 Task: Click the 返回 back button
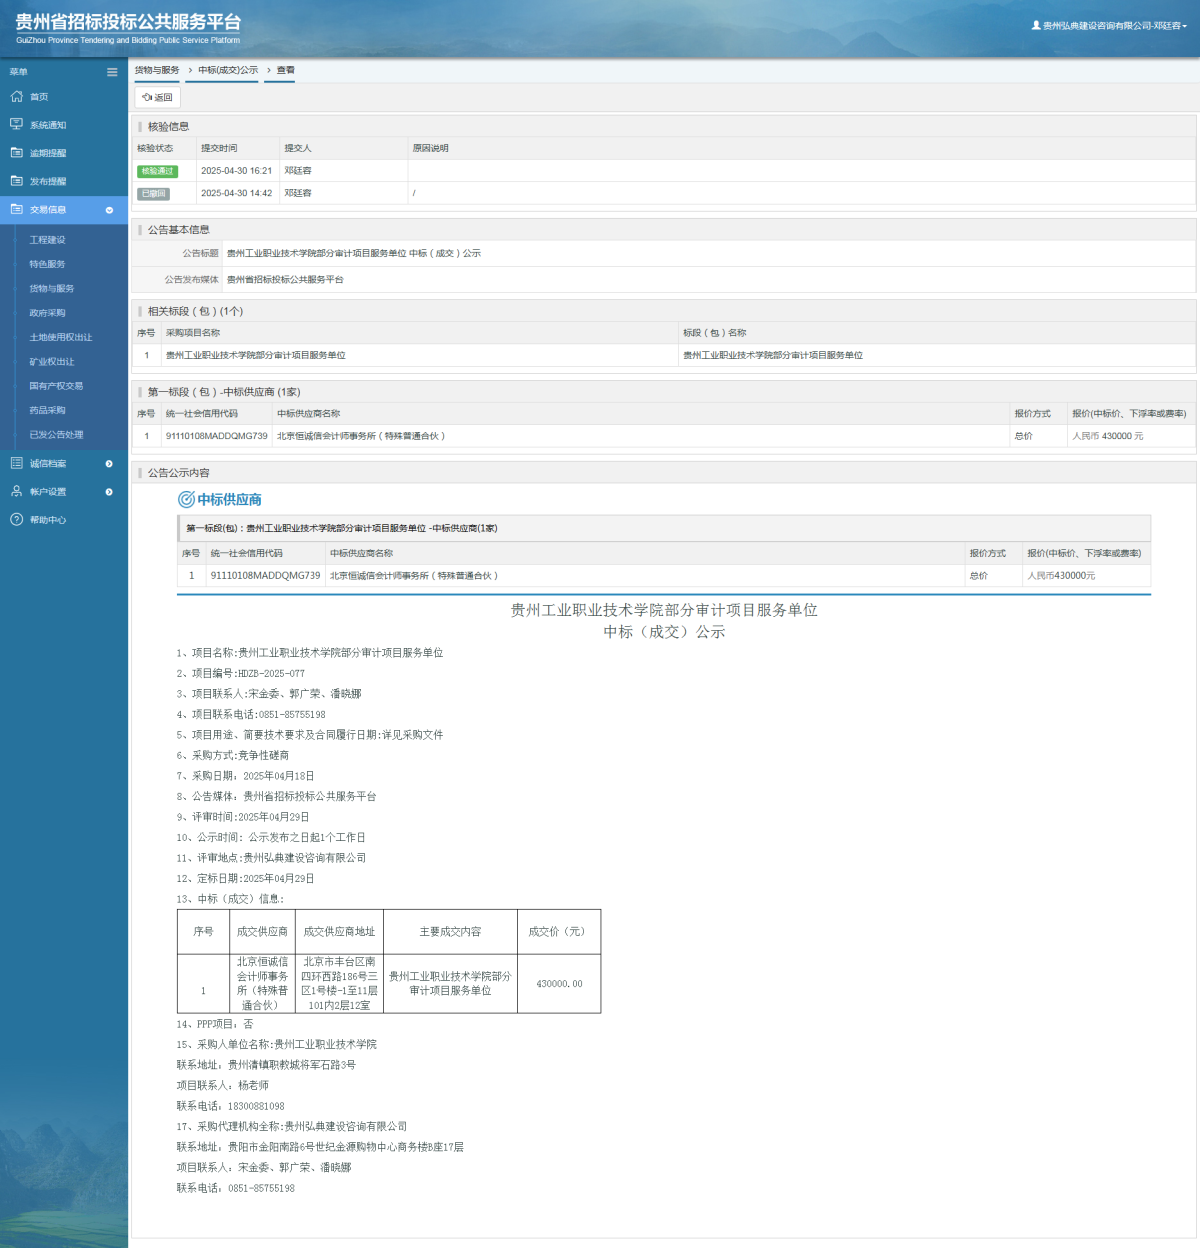158,97
